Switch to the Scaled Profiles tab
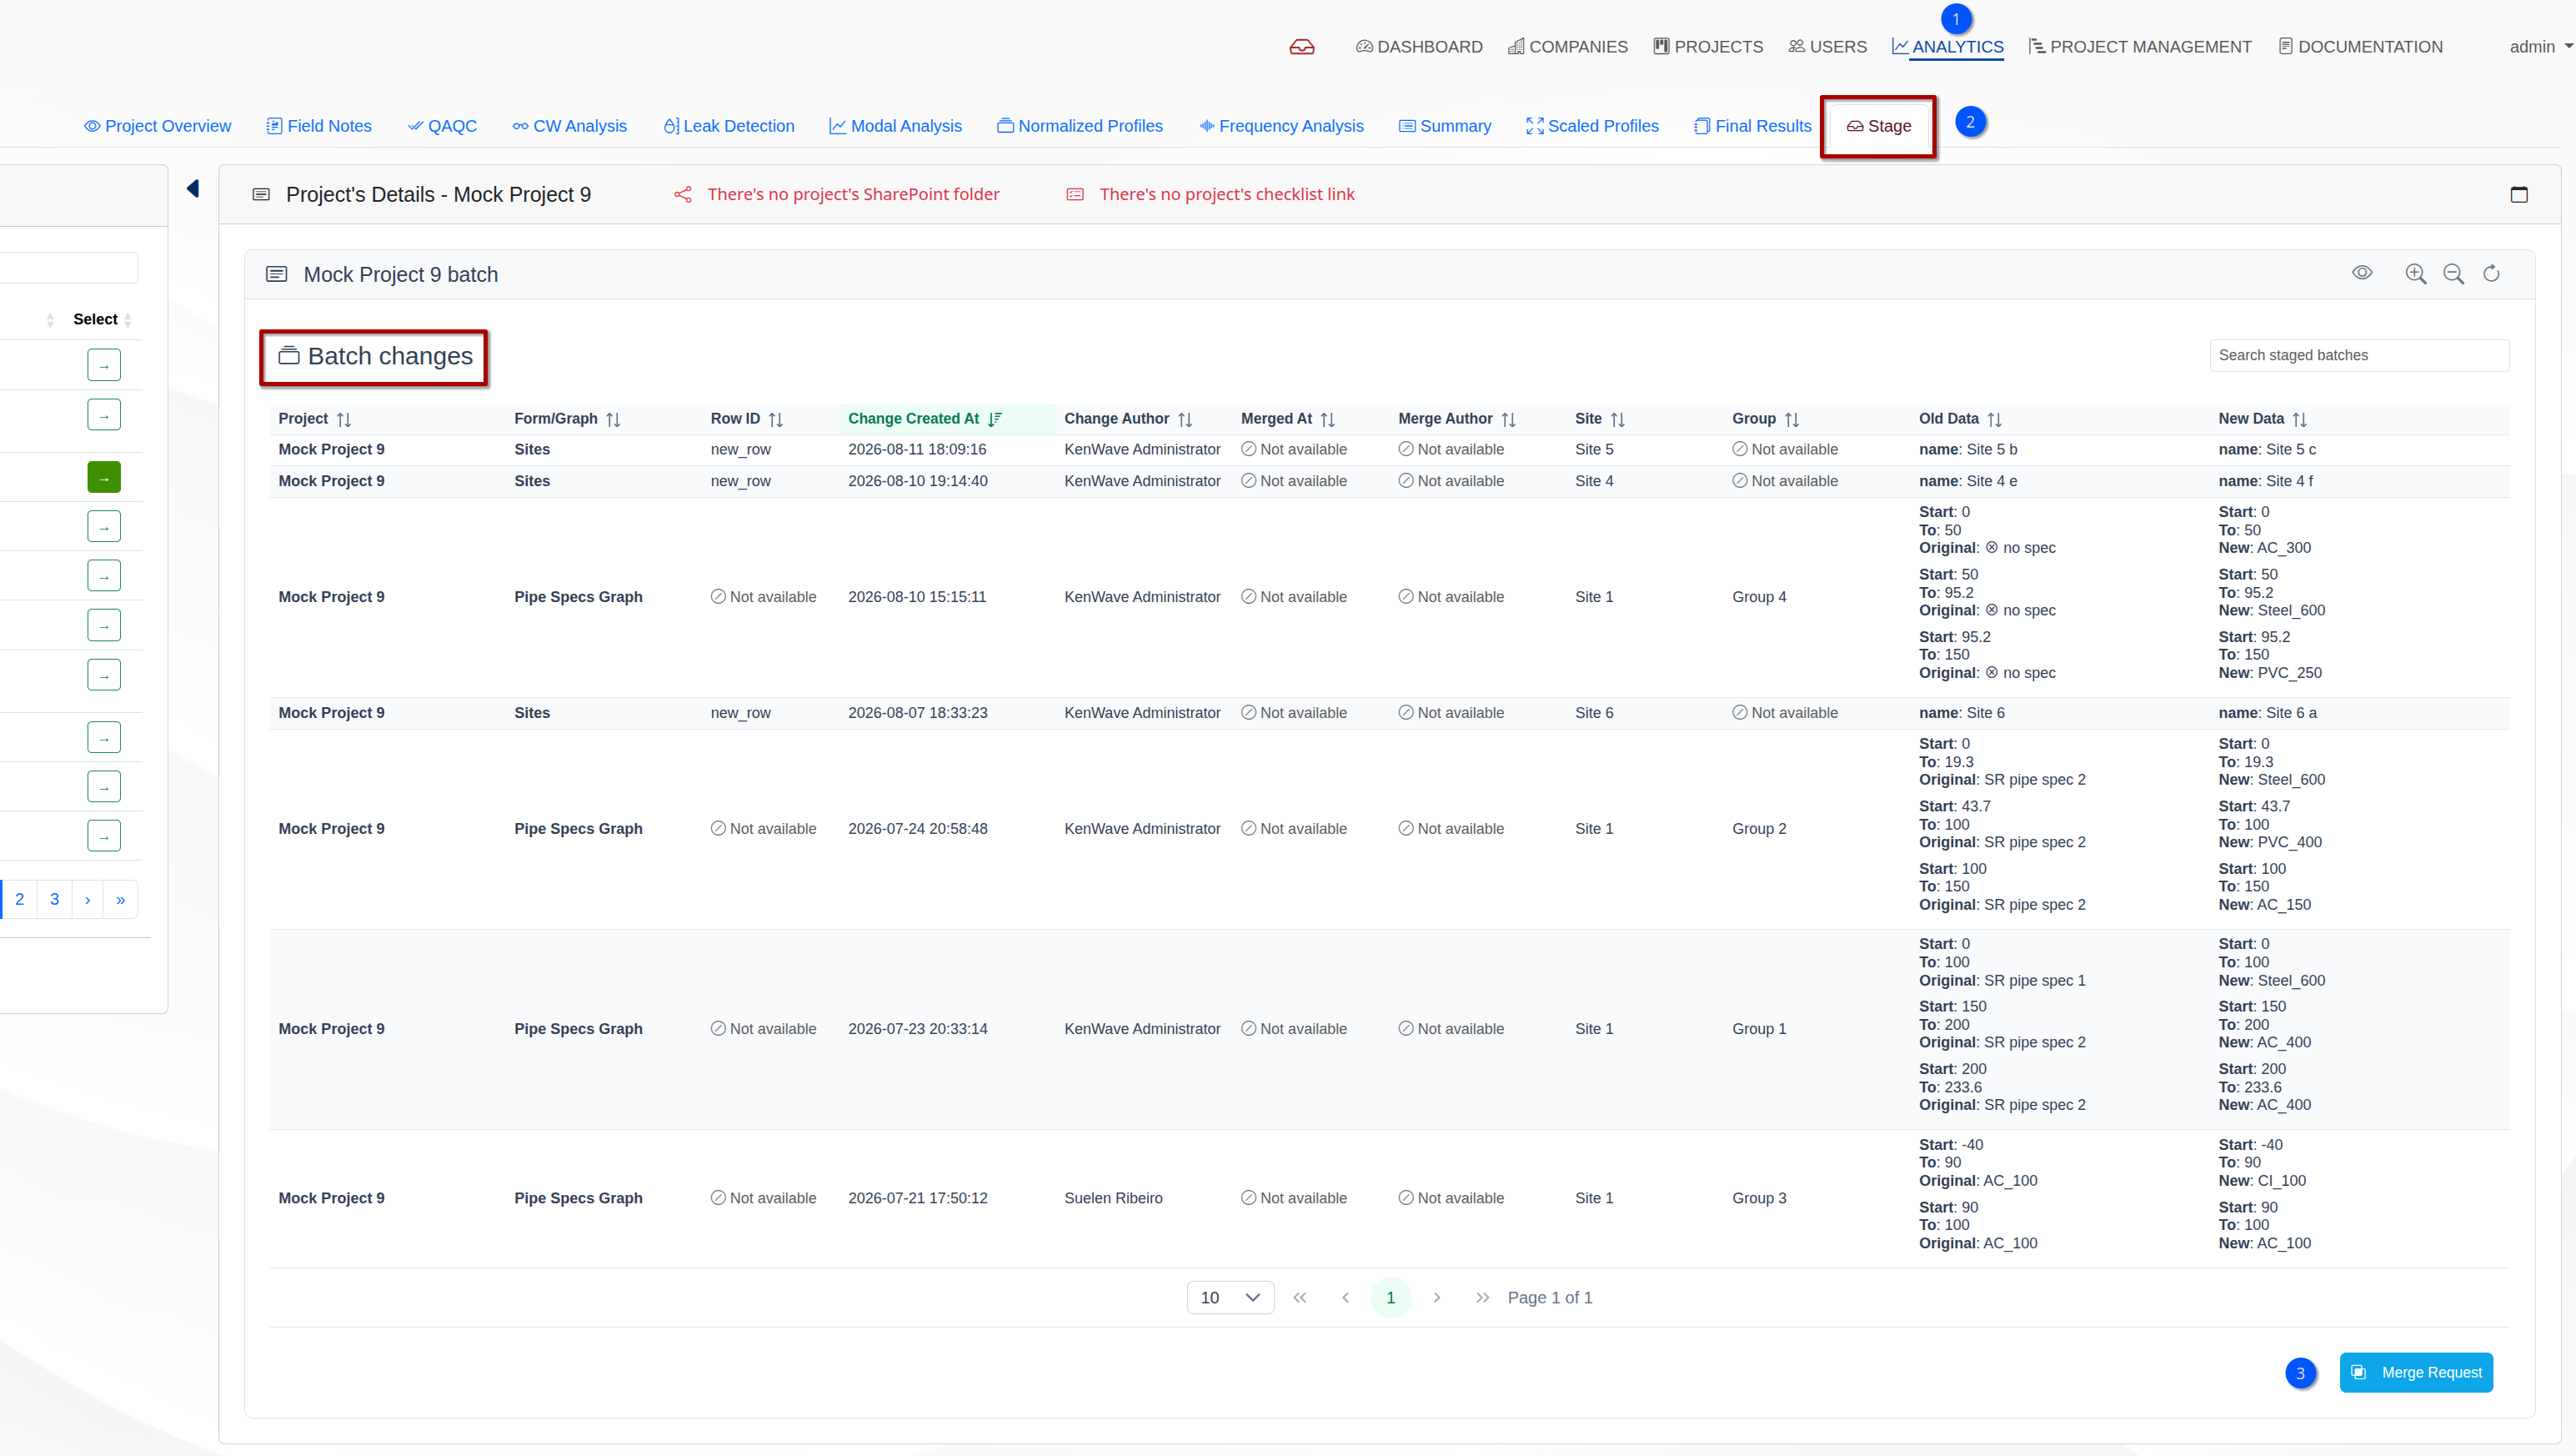 (1592, 126)
